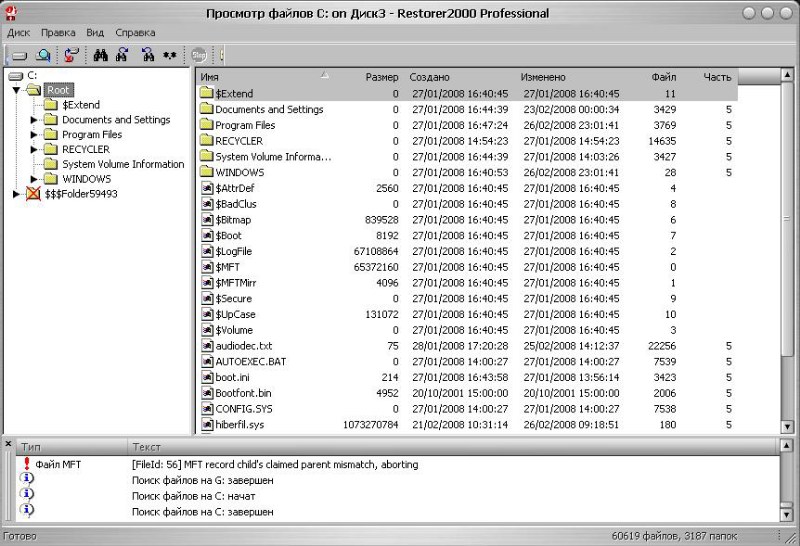Click the Stop toolbar icon
Image resolution: width=800 pixels, height=546 pixels.
199,56
